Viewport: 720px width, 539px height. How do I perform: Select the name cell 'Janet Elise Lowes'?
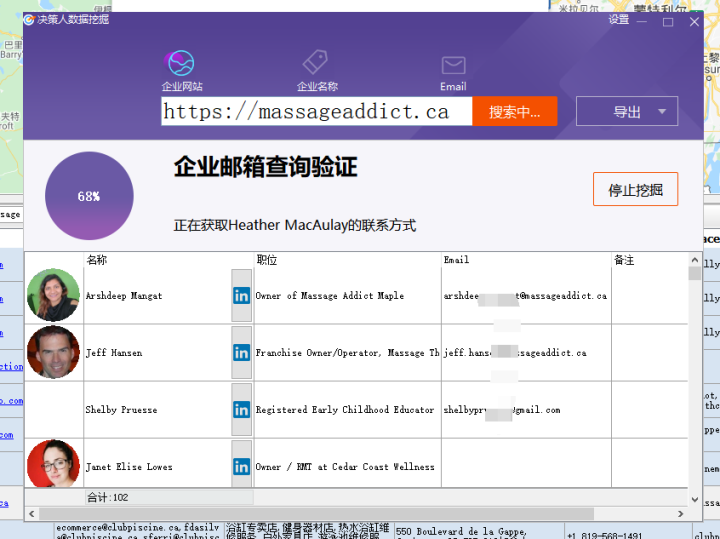tap(158, 465)
